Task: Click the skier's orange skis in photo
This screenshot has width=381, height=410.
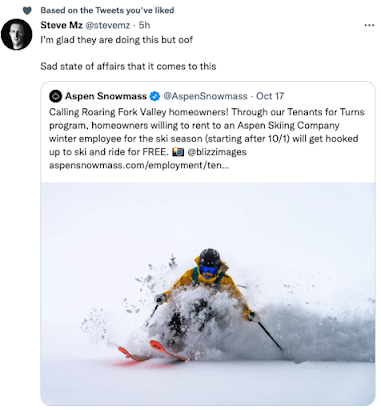Action: point(152,352)
